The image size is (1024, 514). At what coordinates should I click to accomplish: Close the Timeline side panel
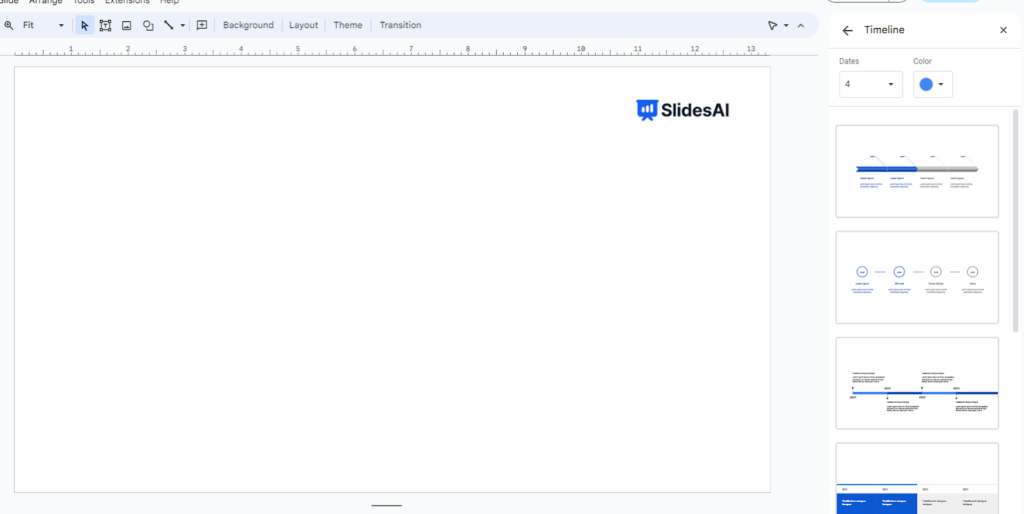pos(1003,30)
